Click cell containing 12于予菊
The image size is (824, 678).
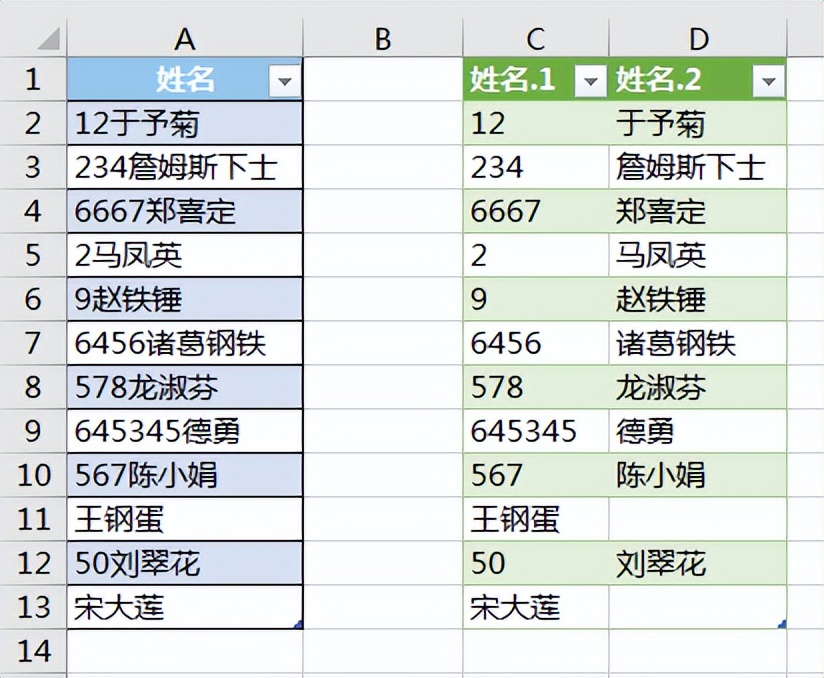[x=185, y=123]
